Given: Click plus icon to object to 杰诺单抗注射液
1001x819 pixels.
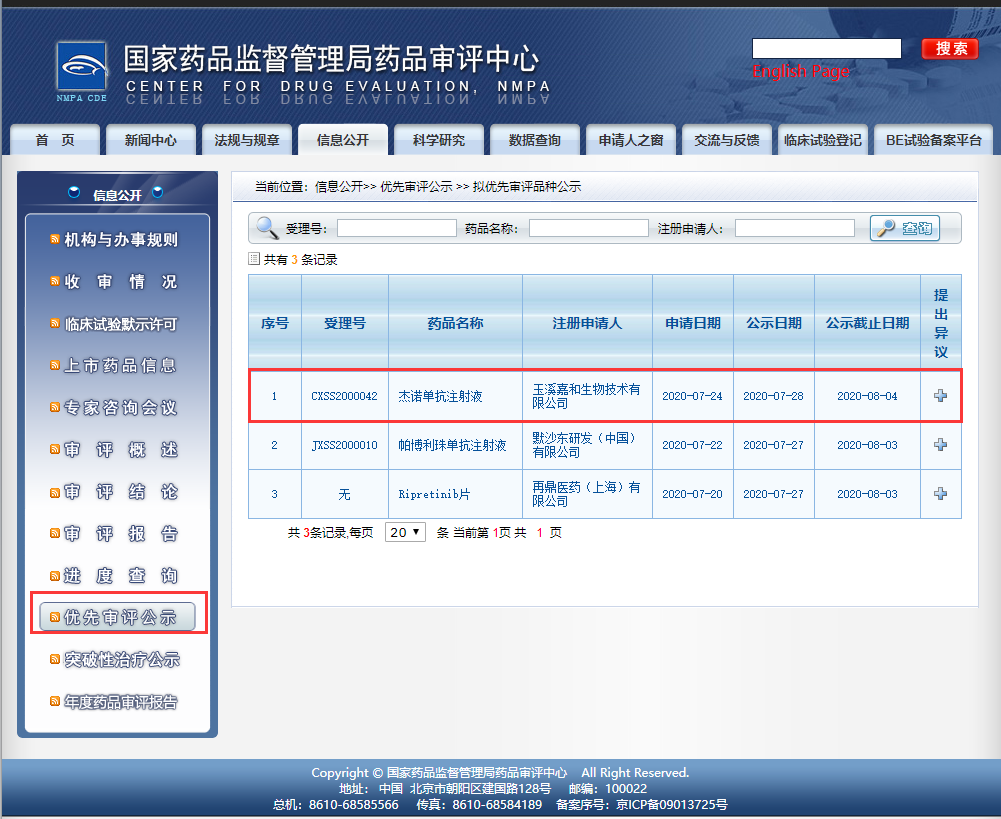Looking at the screenshot, I should pyautogui.click(x=940, y=396).
